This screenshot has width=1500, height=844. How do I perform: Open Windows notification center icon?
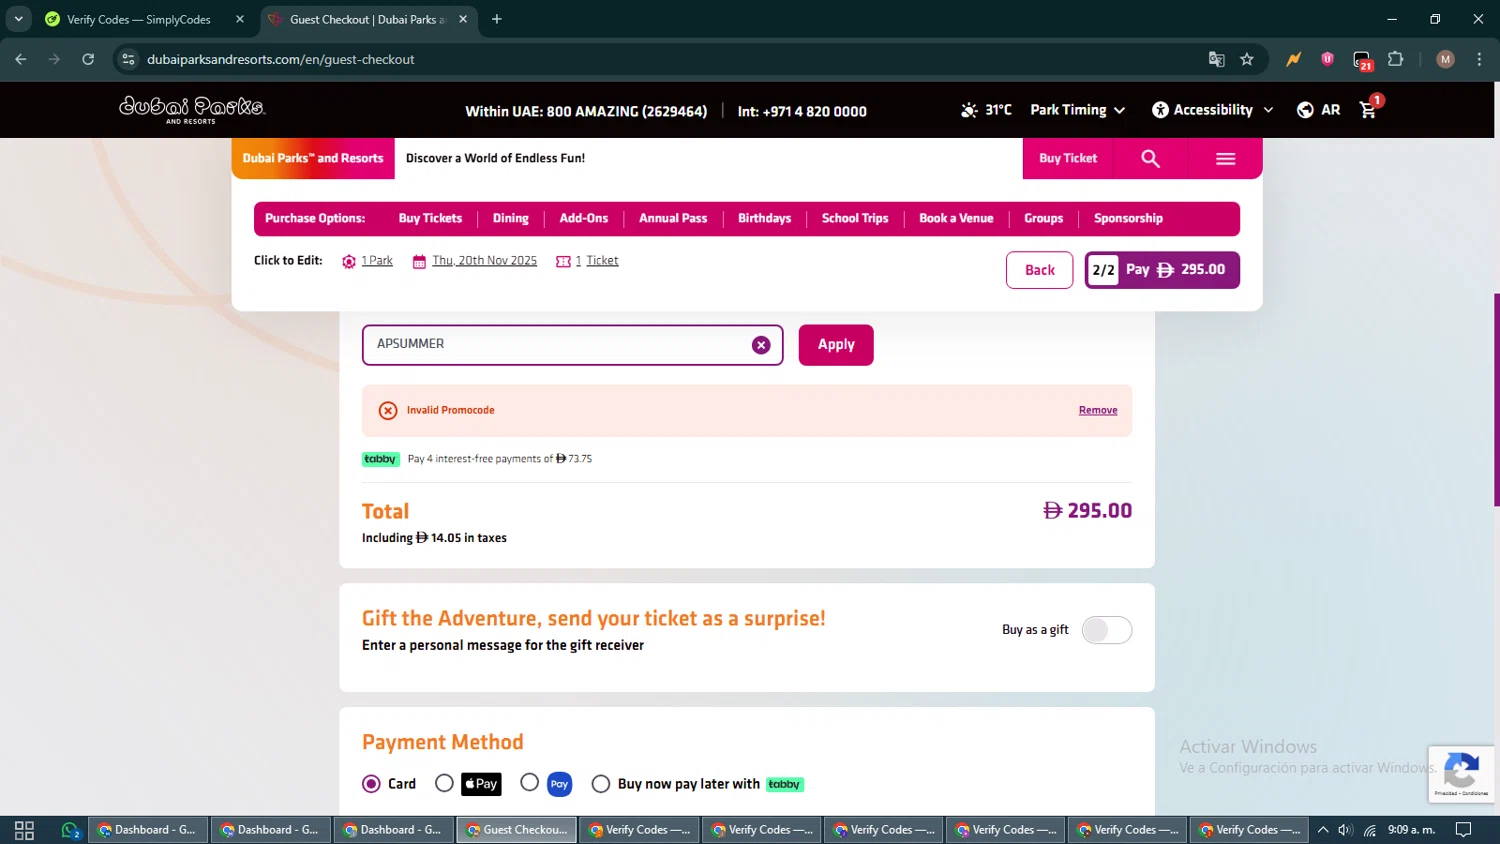click(1463, 830)
